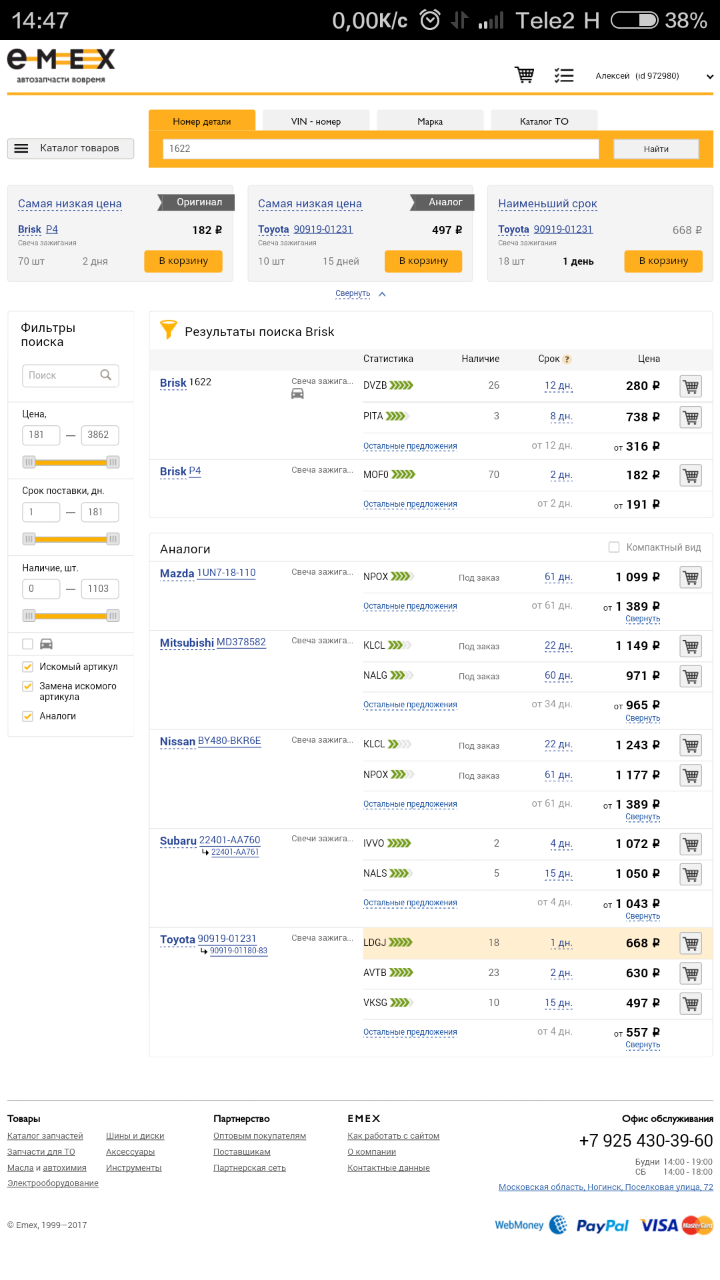Add the LDGJ offer at 668 ₽ to cart
720x1280 pixels.
tap(690, 943)
